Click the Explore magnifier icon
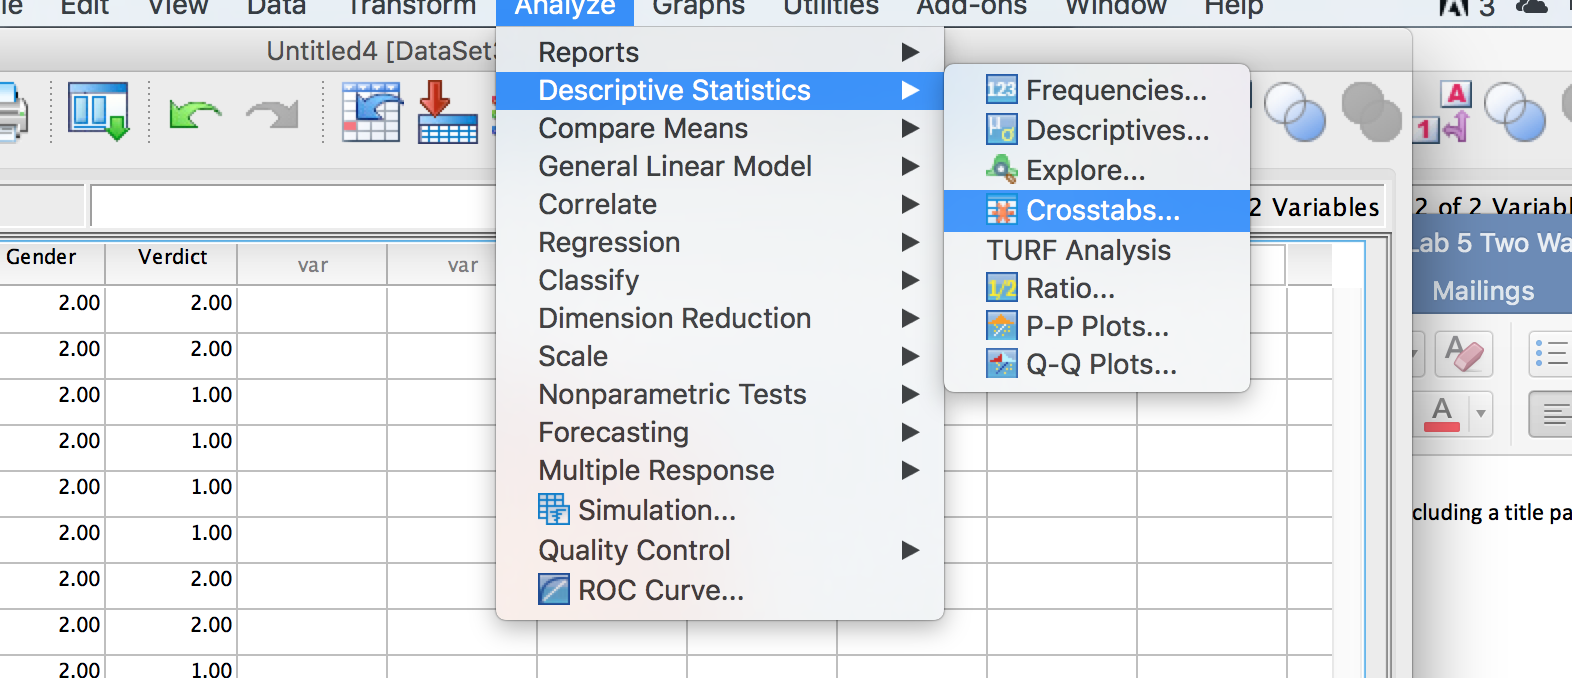This screenshot has width=1572, height=678. pyautogui.click(x=1001, y=169)
